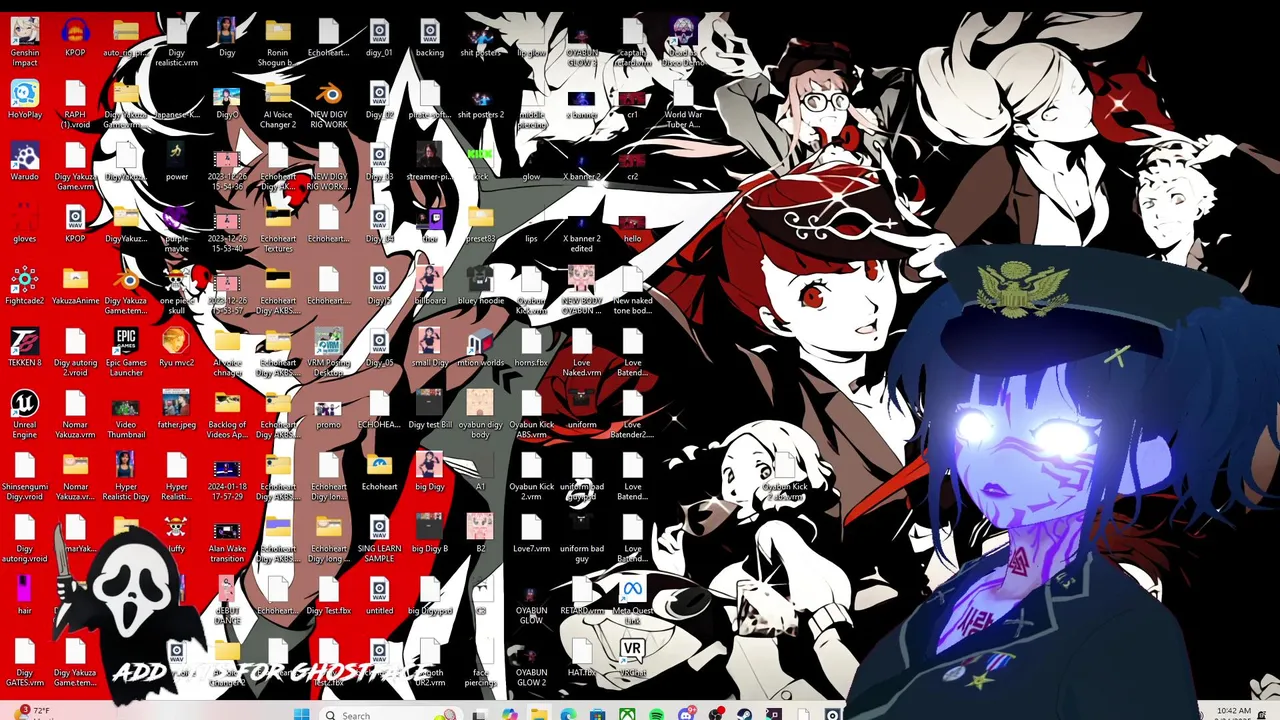Open the Windows Start menu
Viewport: 1280px width, 720px height.
pos(301,714)
